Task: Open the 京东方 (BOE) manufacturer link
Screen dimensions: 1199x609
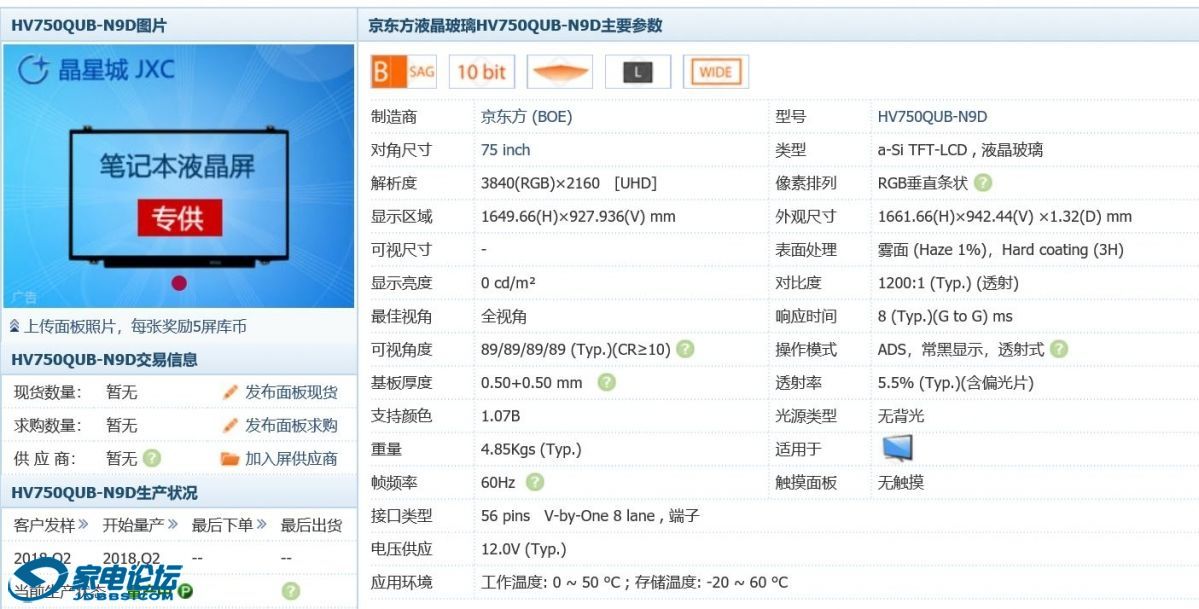Action: 526,116
